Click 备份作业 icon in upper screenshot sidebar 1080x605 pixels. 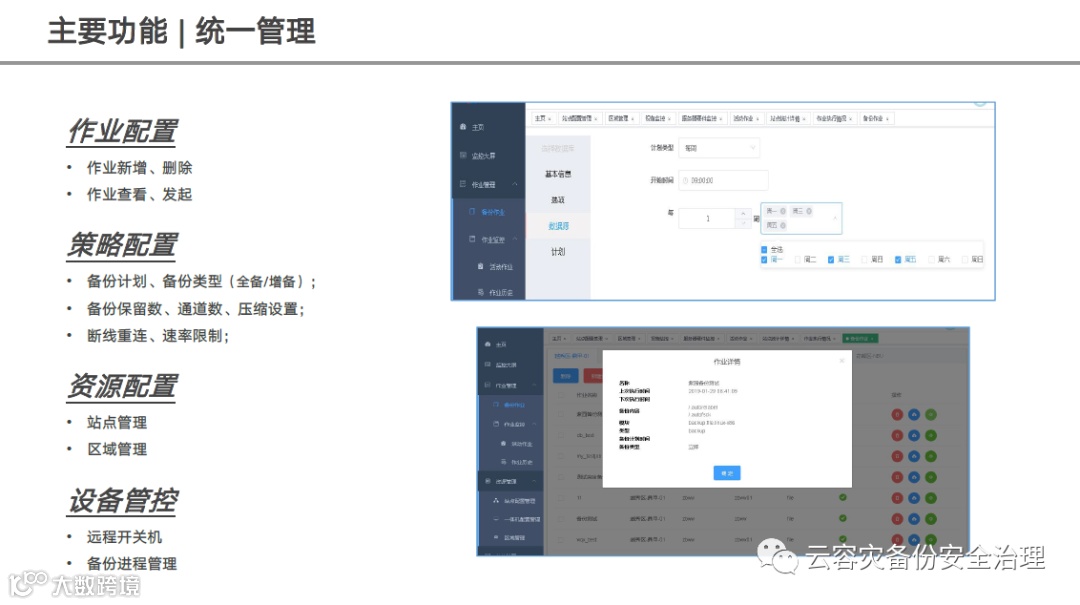pyautogui.click(x=472, y=212)
